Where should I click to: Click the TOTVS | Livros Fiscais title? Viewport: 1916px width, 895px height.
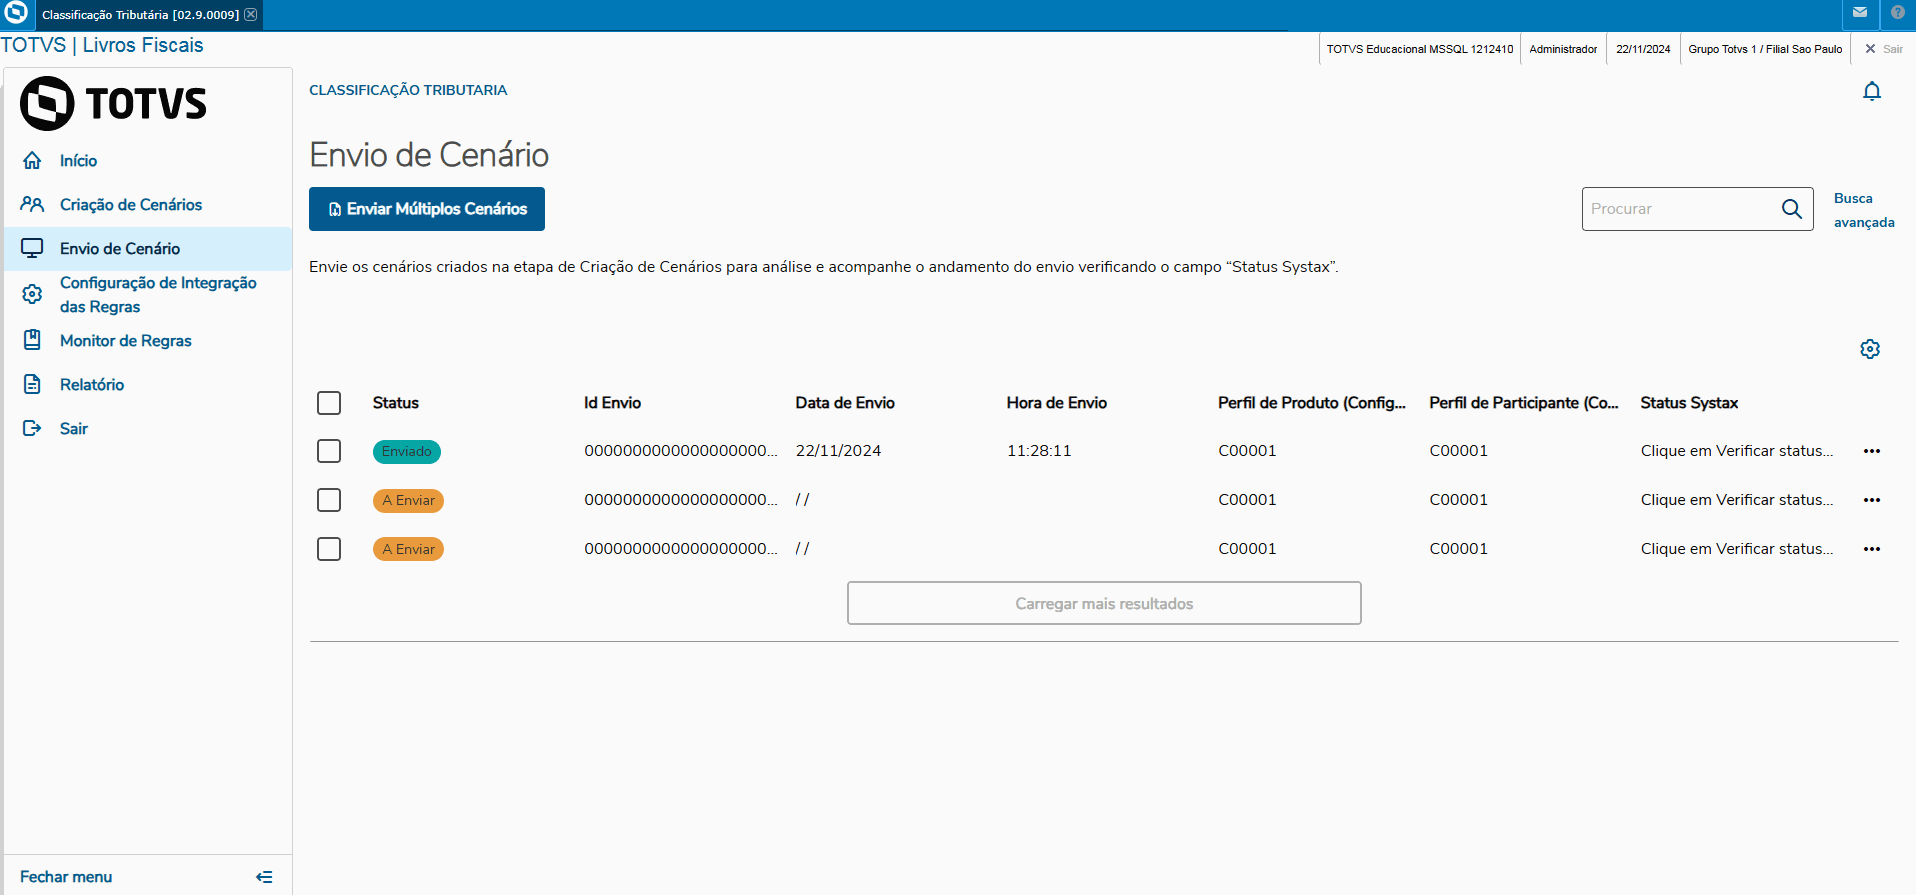point(102,45)
